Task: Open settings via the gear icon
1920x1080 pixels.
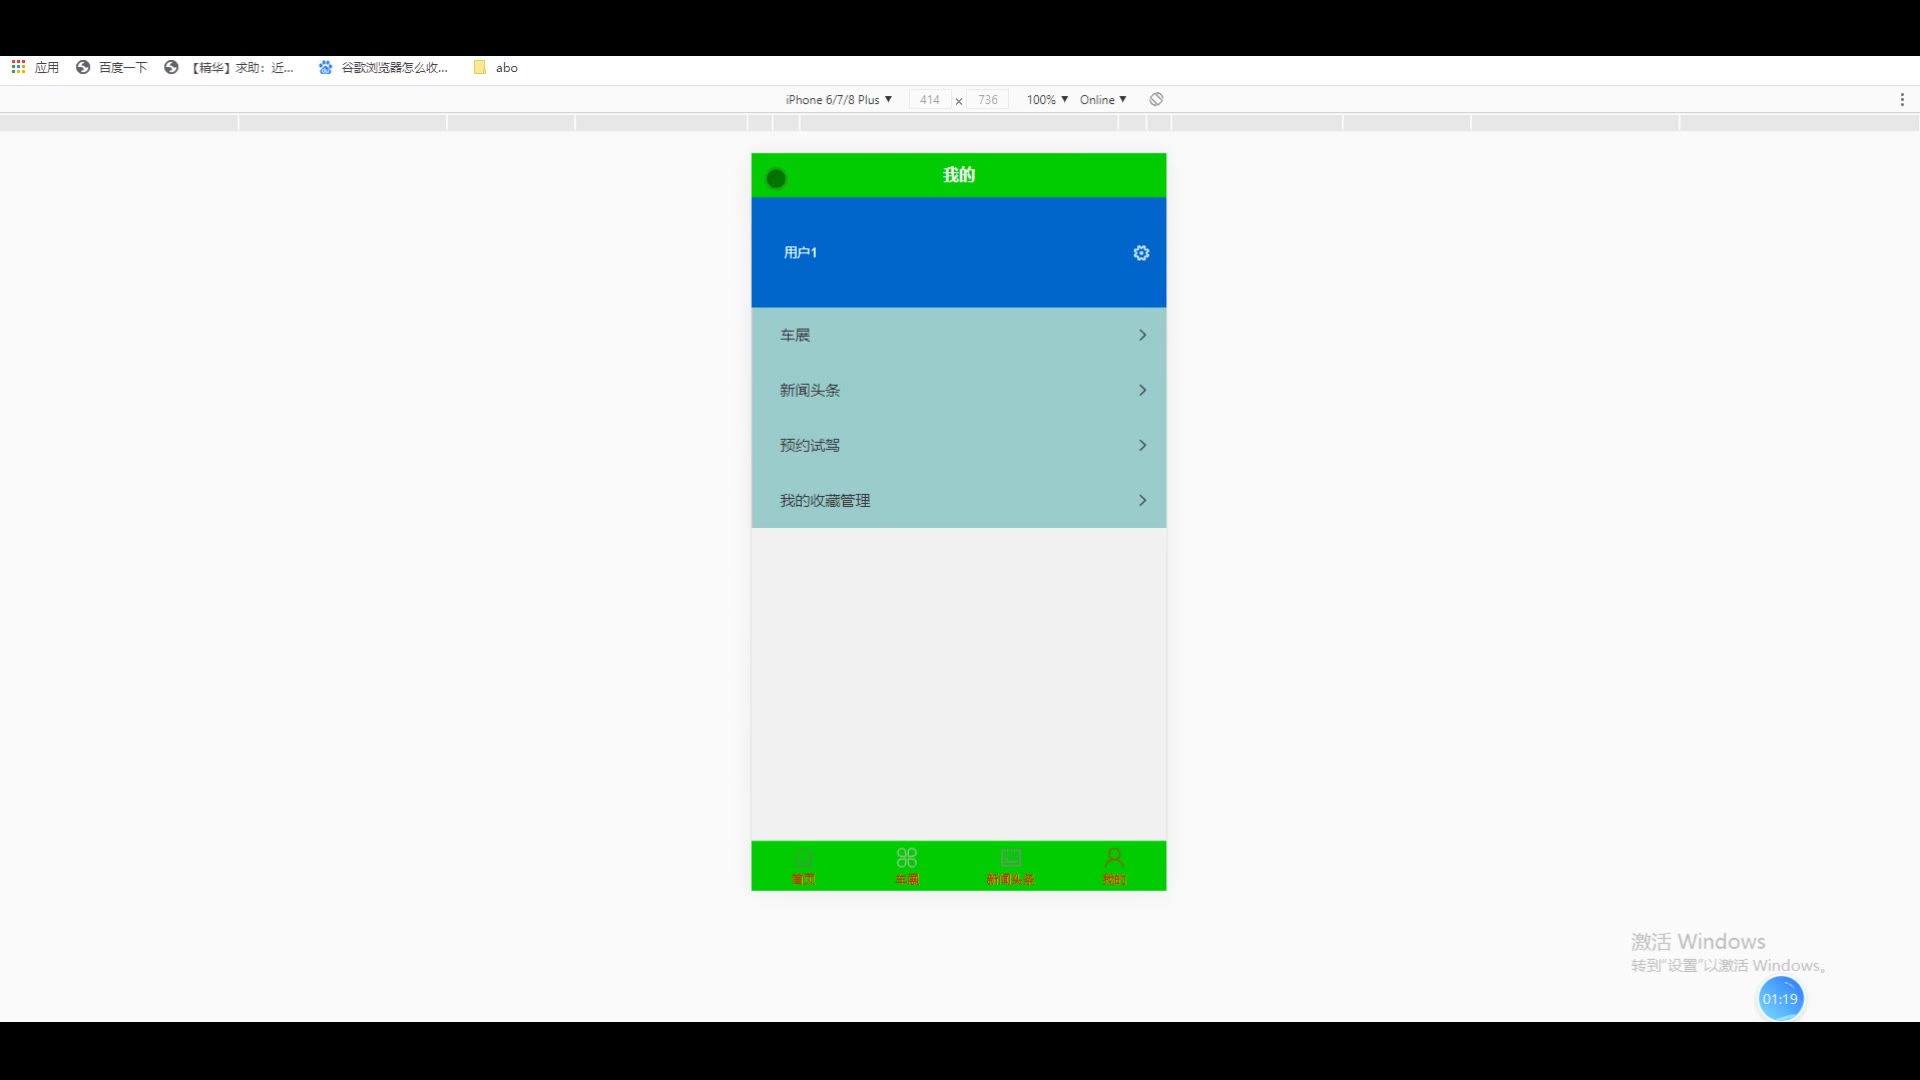Action: pyautogui.click(x=1141, y=253)
